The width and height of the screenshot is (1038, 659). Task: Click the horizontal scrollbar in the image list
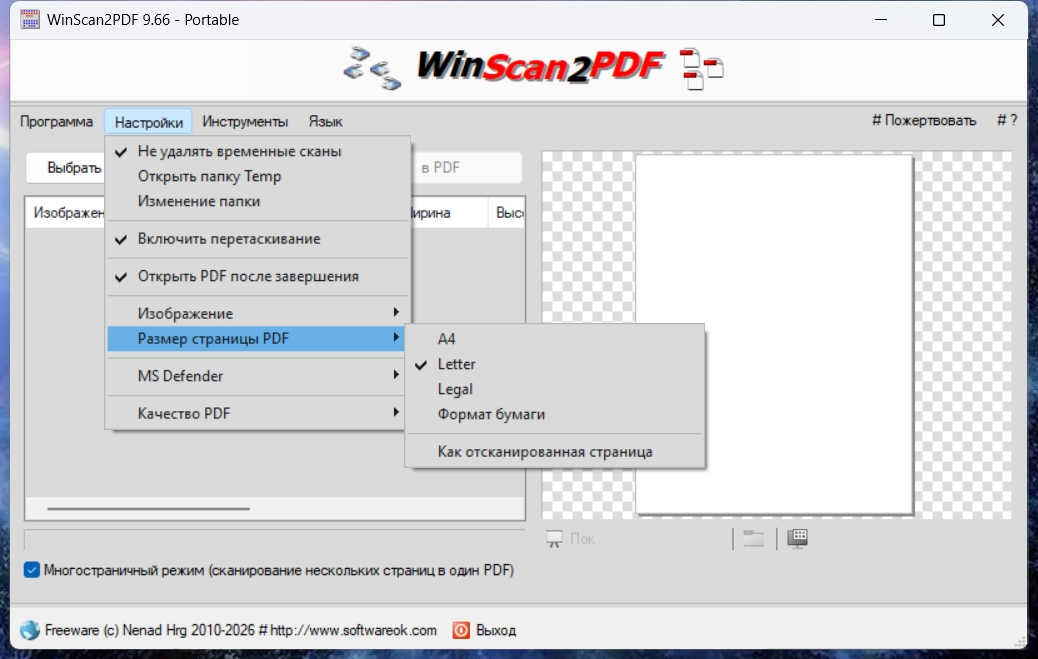[148, 509]
